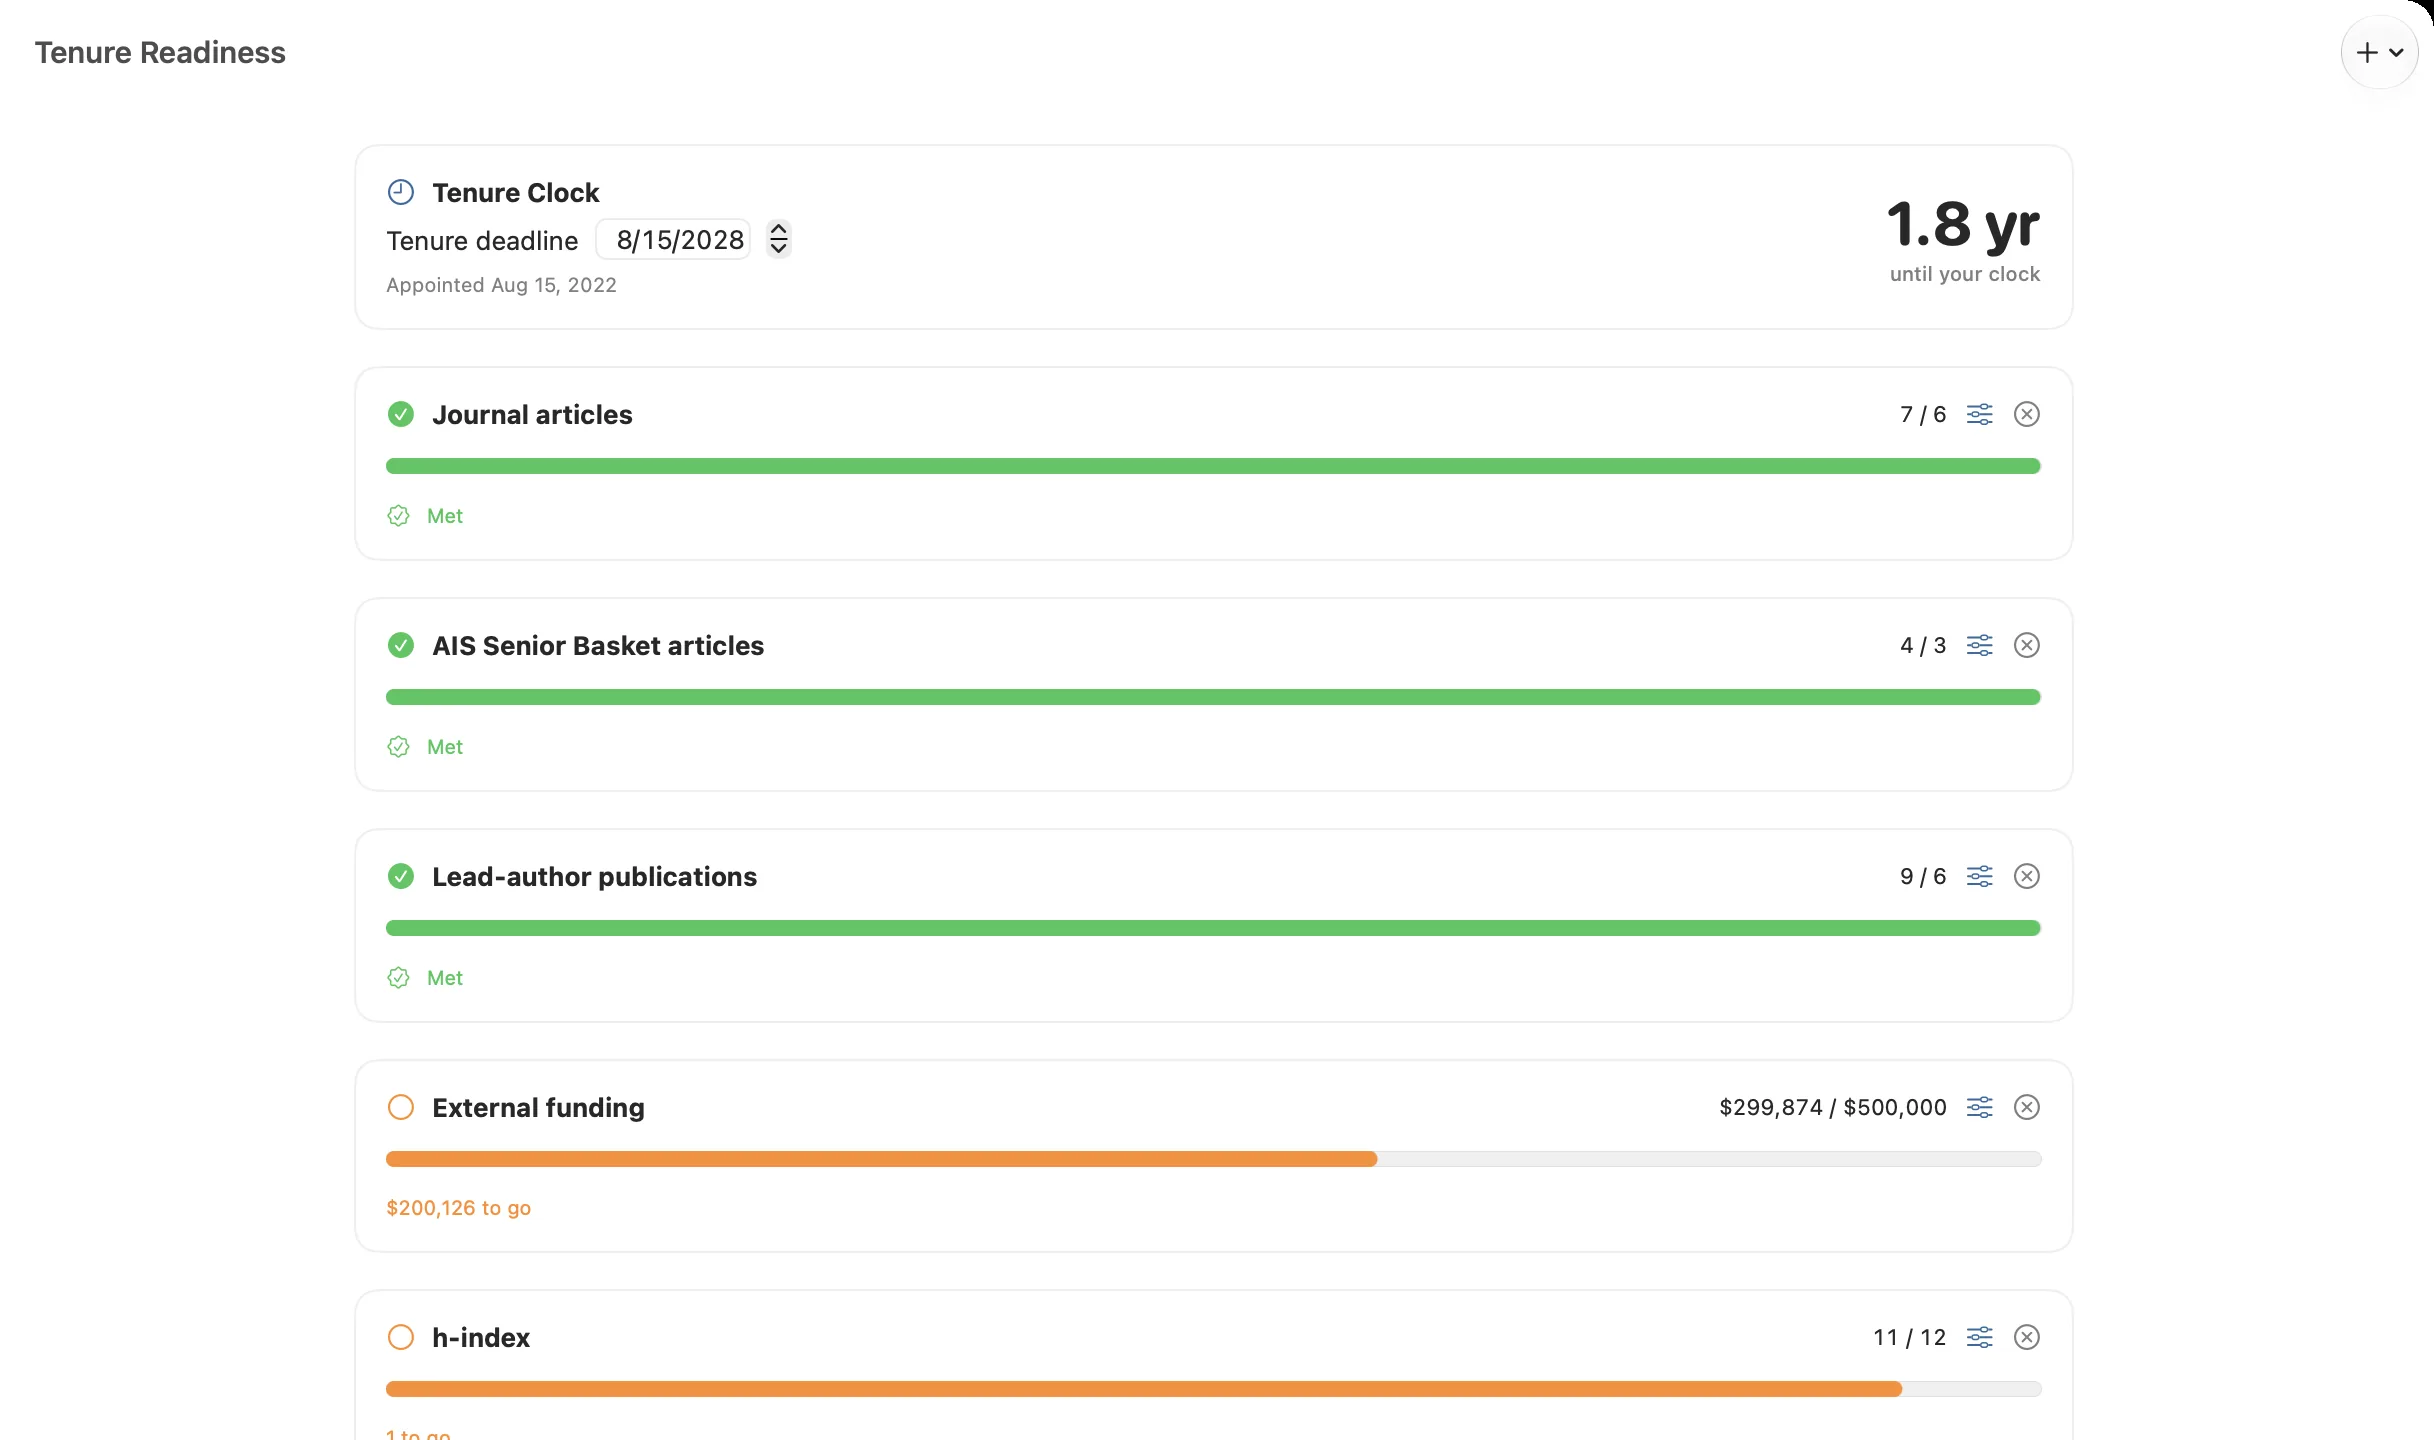2434x1440 pixels.
Task: Click the h-index progress bar
Action: click(x=1213, y=1389)
